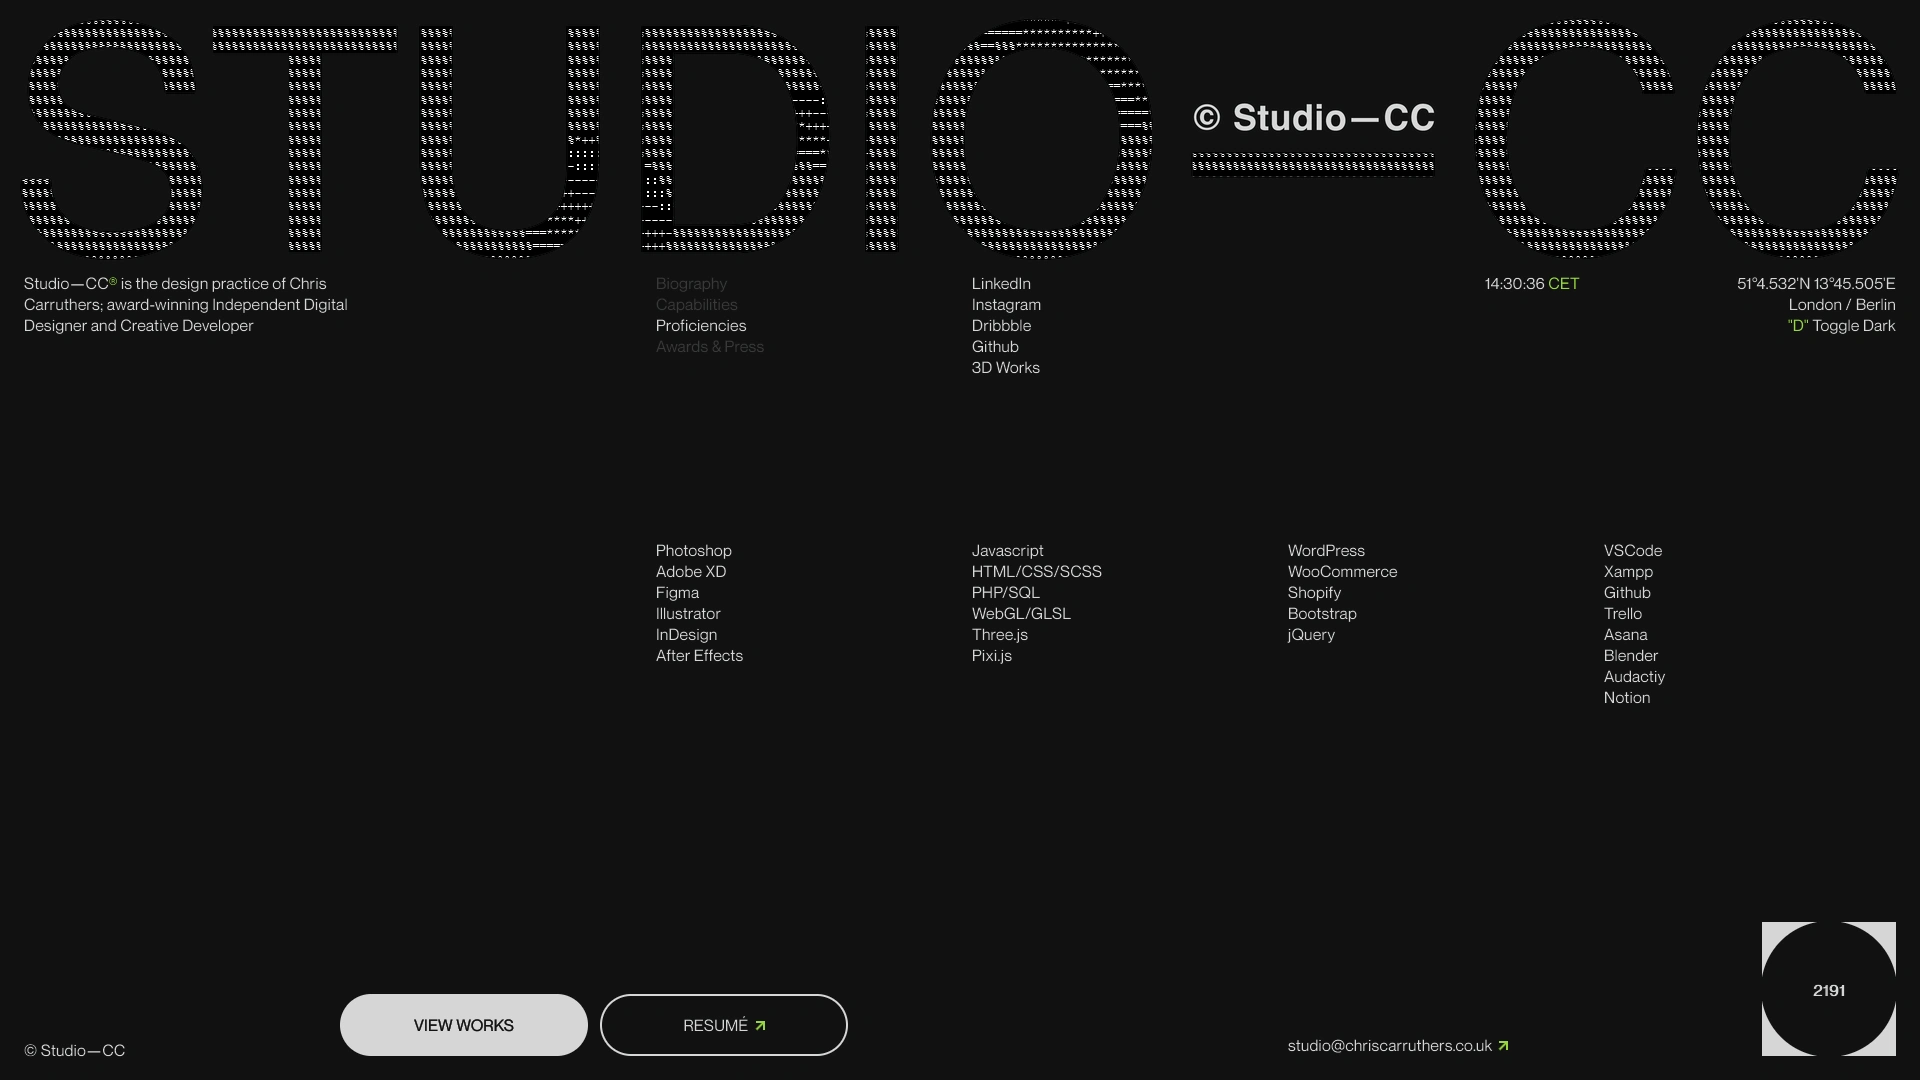Open the Awards & Press section
1920x1080 pixels.
click(x=709, y=347)
